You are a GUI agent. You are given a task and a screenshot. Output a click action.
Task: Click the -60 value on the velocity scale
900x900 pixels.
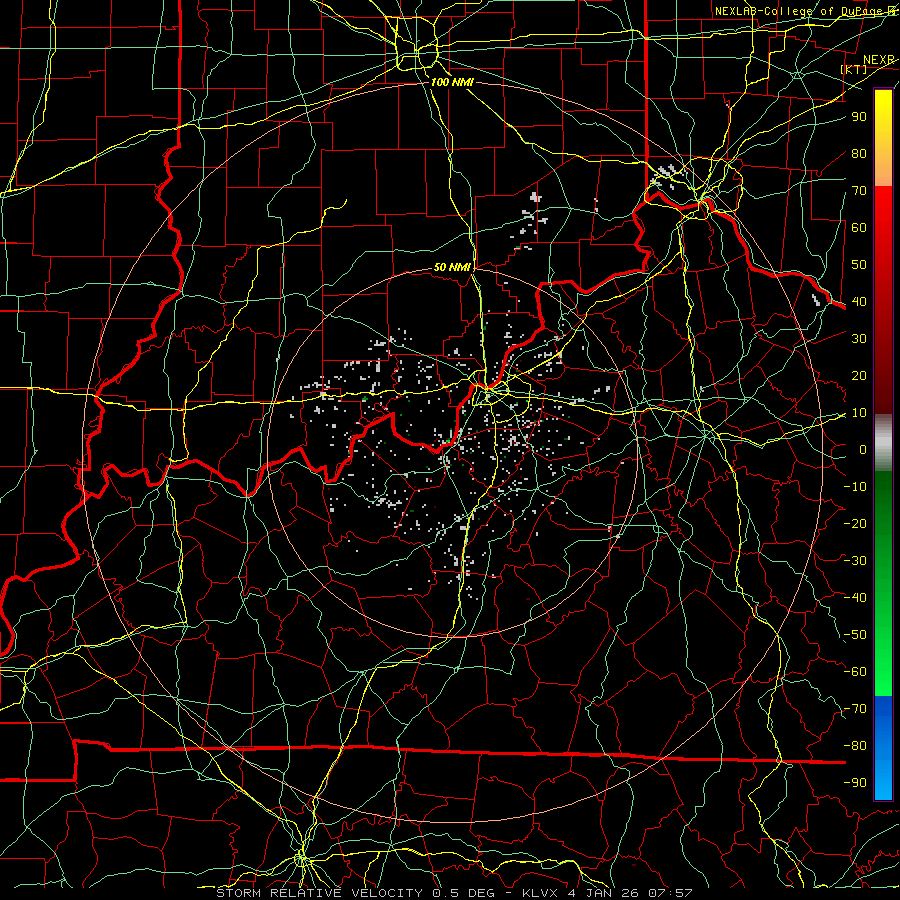[x=855, y=672]
